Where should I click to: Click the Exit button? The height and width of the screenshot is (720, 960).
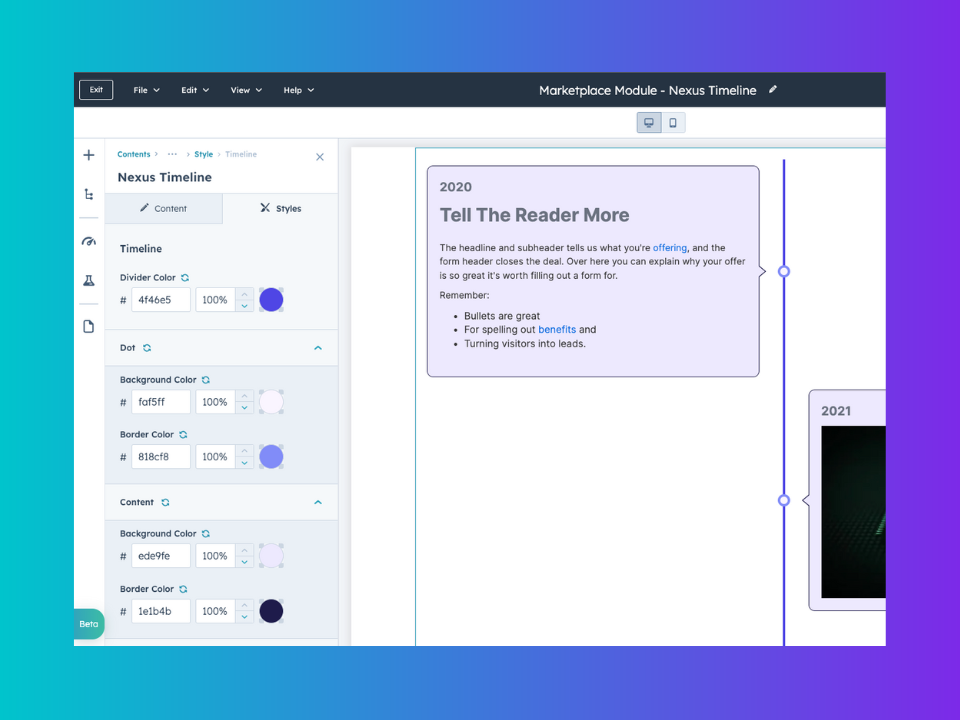[x=96, y=90]
